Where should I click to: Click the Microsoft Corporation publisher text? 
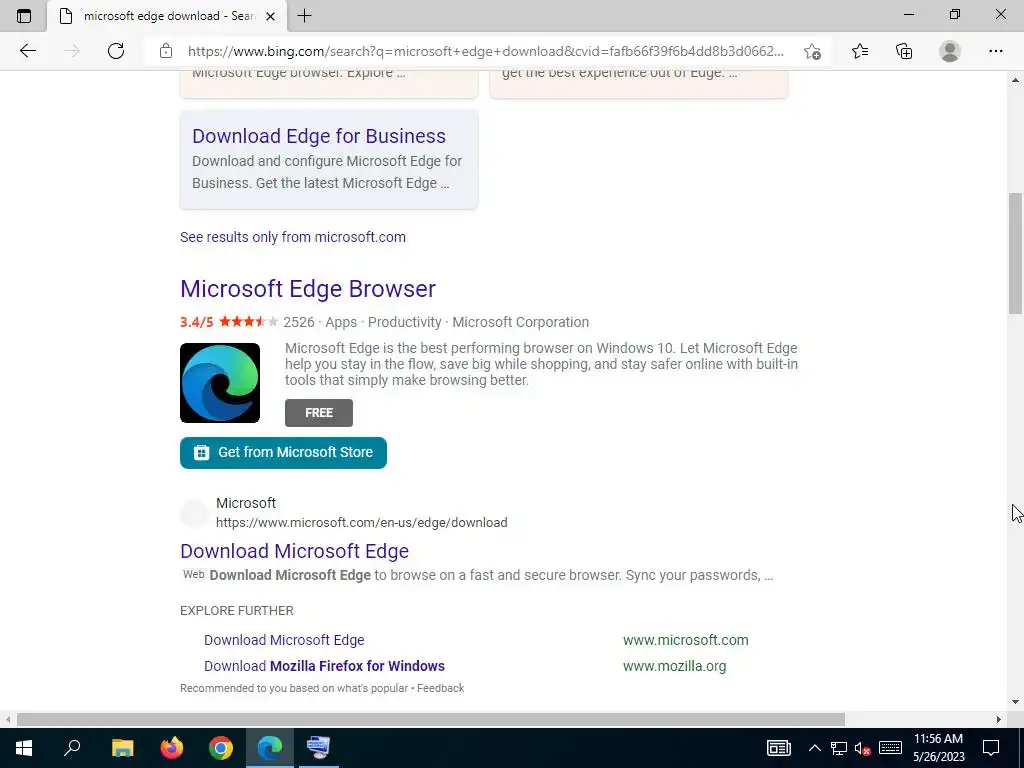(520, 322)
